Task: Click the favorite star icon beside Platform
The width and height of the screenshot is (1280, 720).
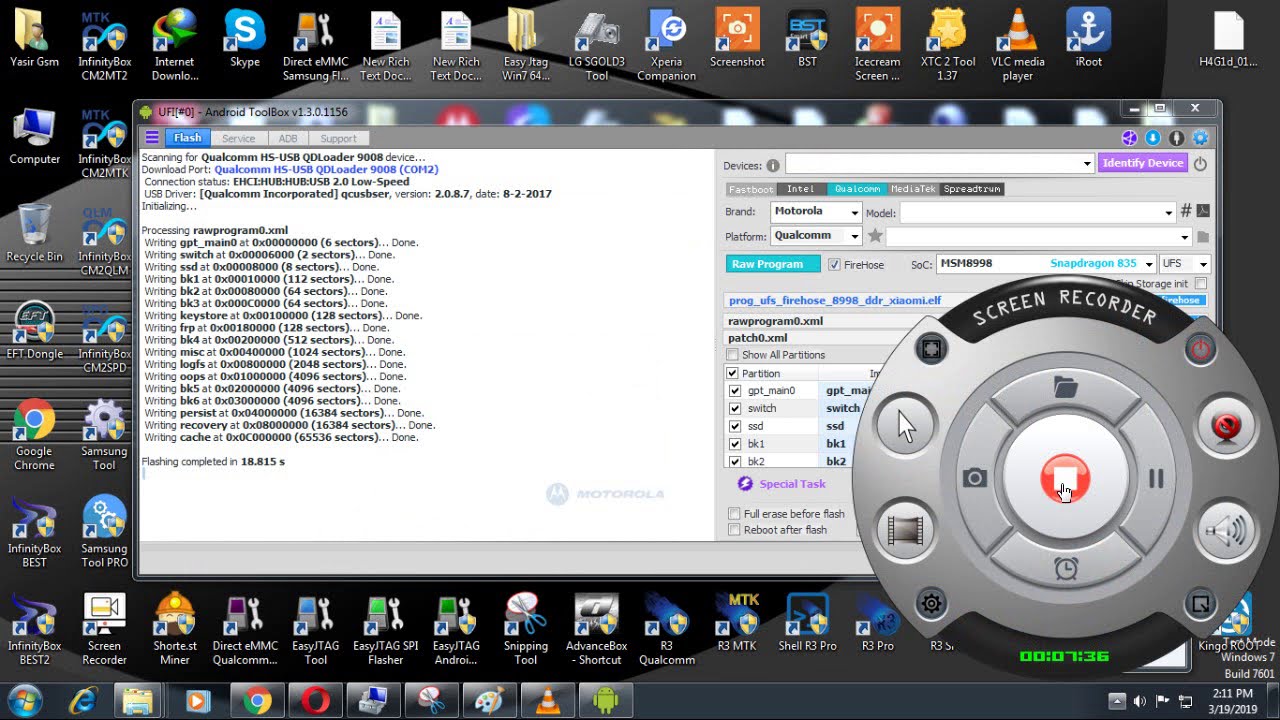Action: pos(875,236)
